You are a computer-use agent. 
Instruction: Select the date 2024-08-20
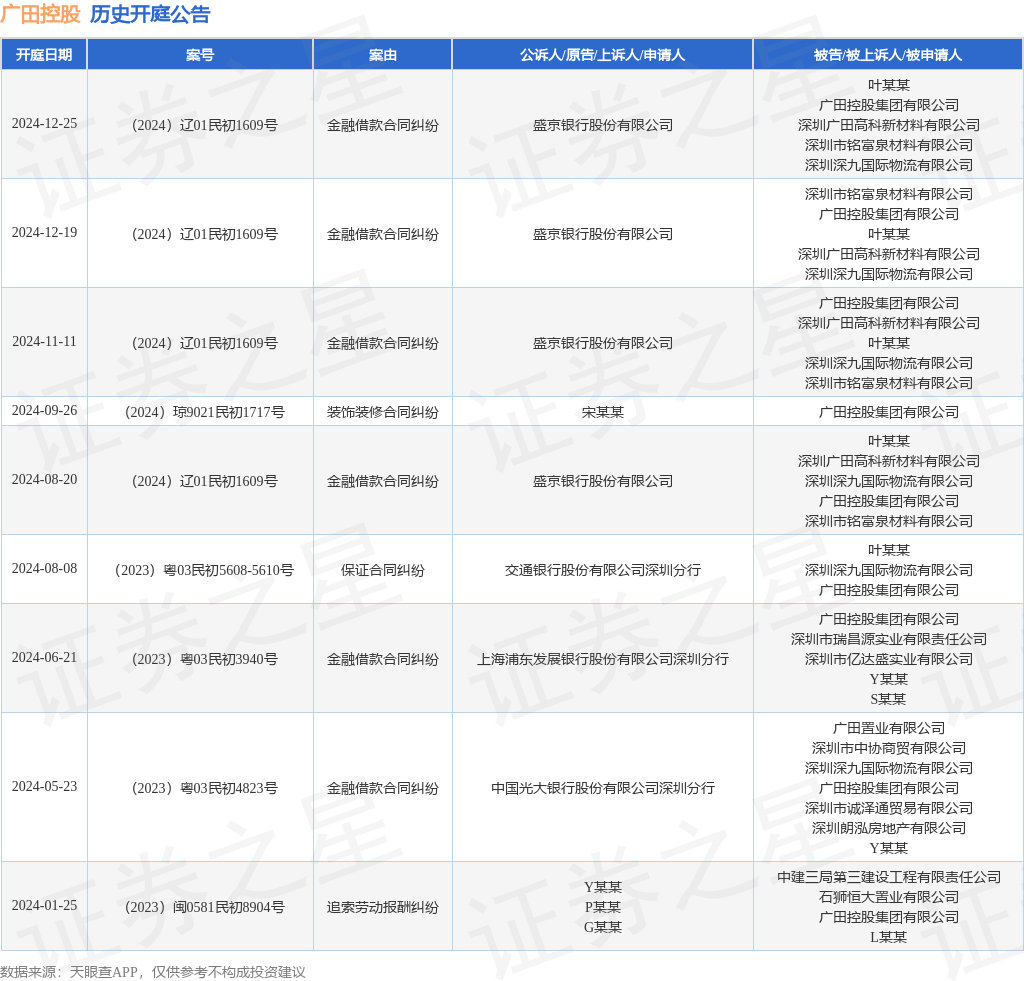click(44, 479)
